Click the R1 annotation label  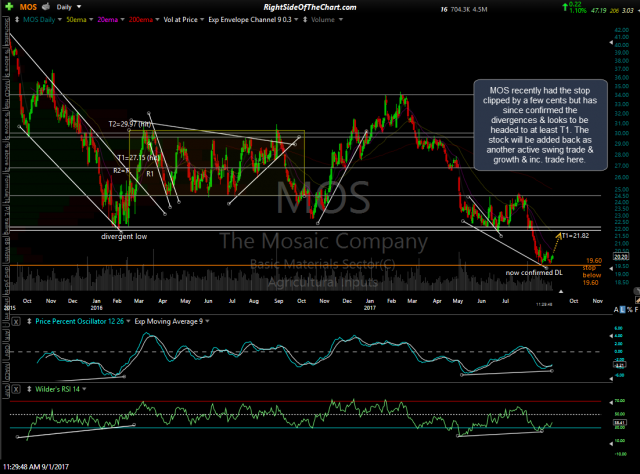150,174
